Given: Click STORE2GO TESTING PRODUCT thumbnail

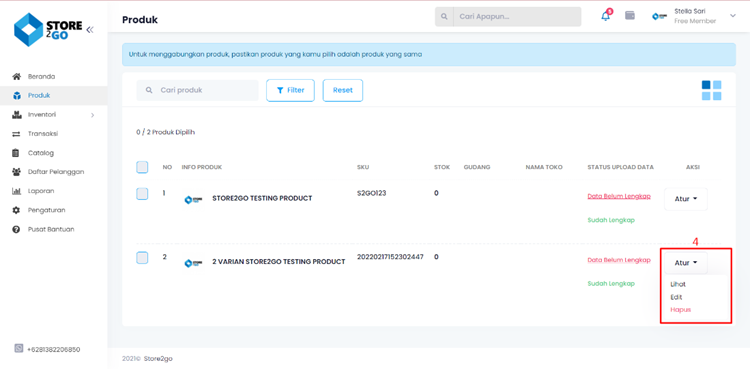Looking at the screenshot, I should coord(193,200).
